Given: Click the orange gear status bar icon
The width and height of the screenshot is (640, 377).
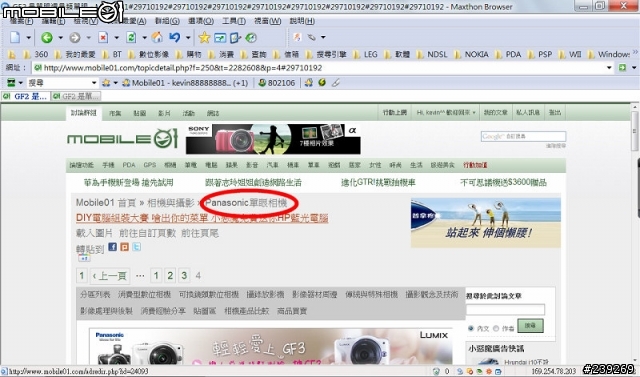Looking at the screenshot, I should [489, 372].
